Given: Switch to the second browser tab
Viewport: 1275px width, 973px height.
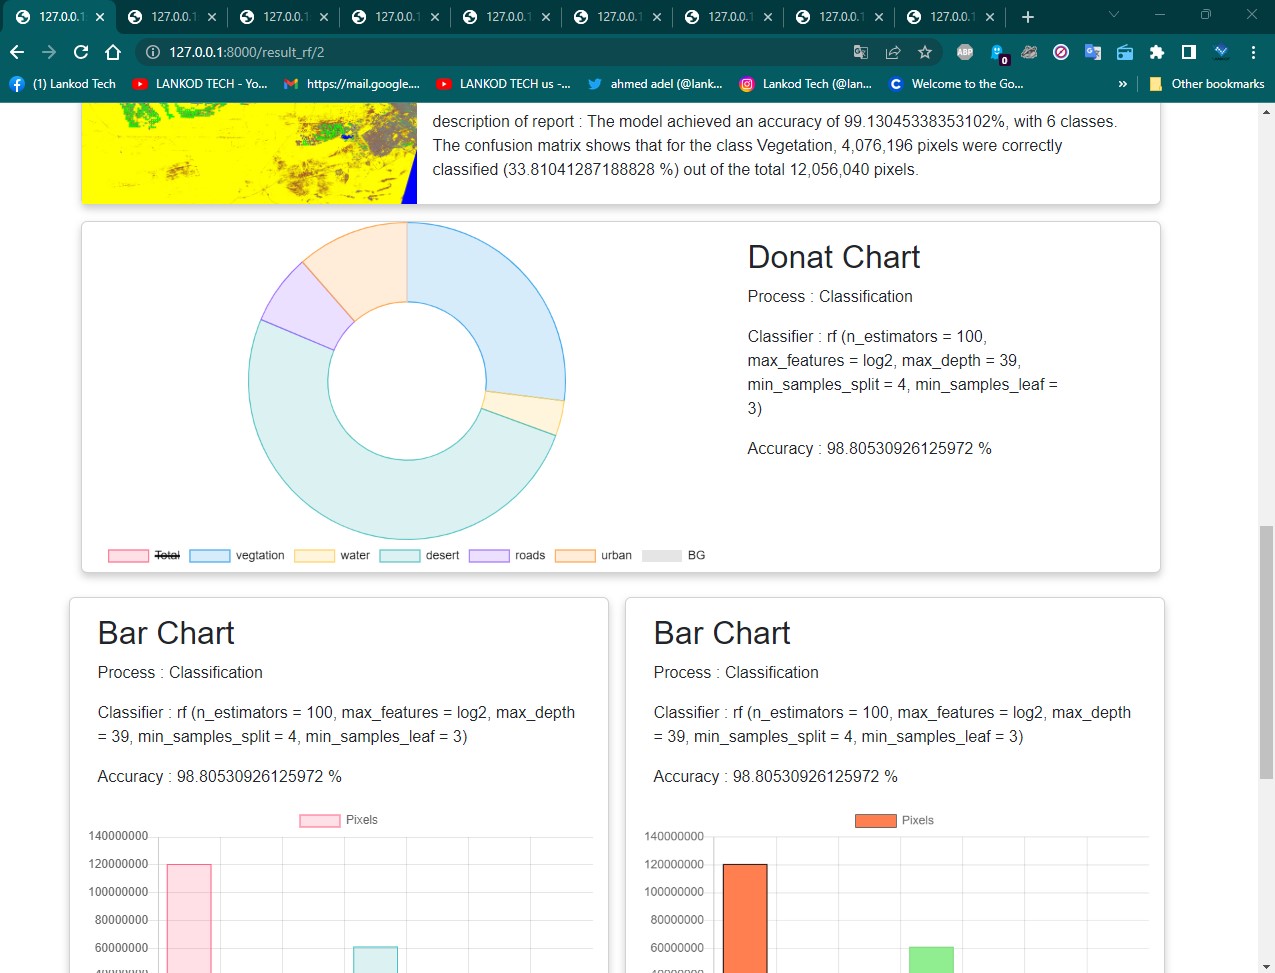Looking at the screenshot, I should (172, 17).
